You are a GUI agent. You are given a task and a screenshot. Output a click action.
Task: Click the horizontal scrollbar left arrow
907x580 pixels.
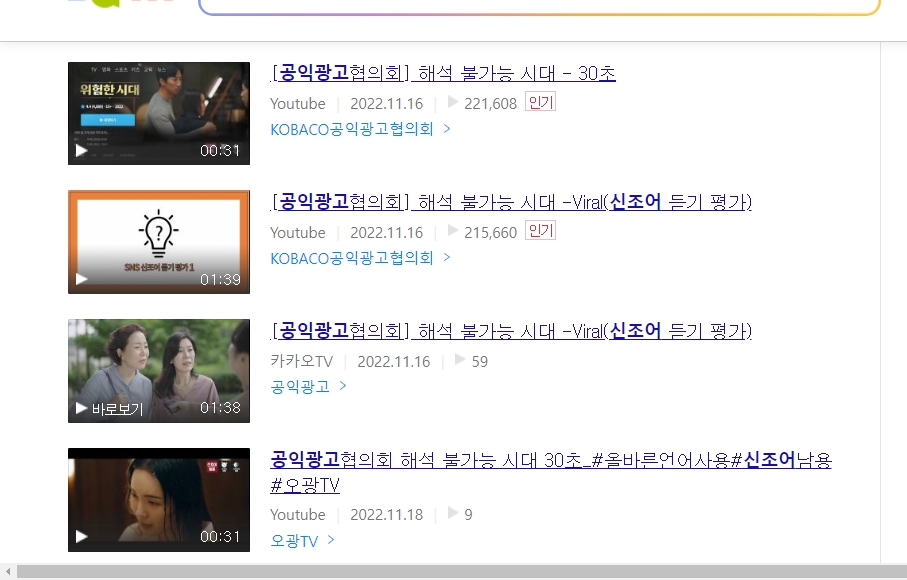pos(8,572)
